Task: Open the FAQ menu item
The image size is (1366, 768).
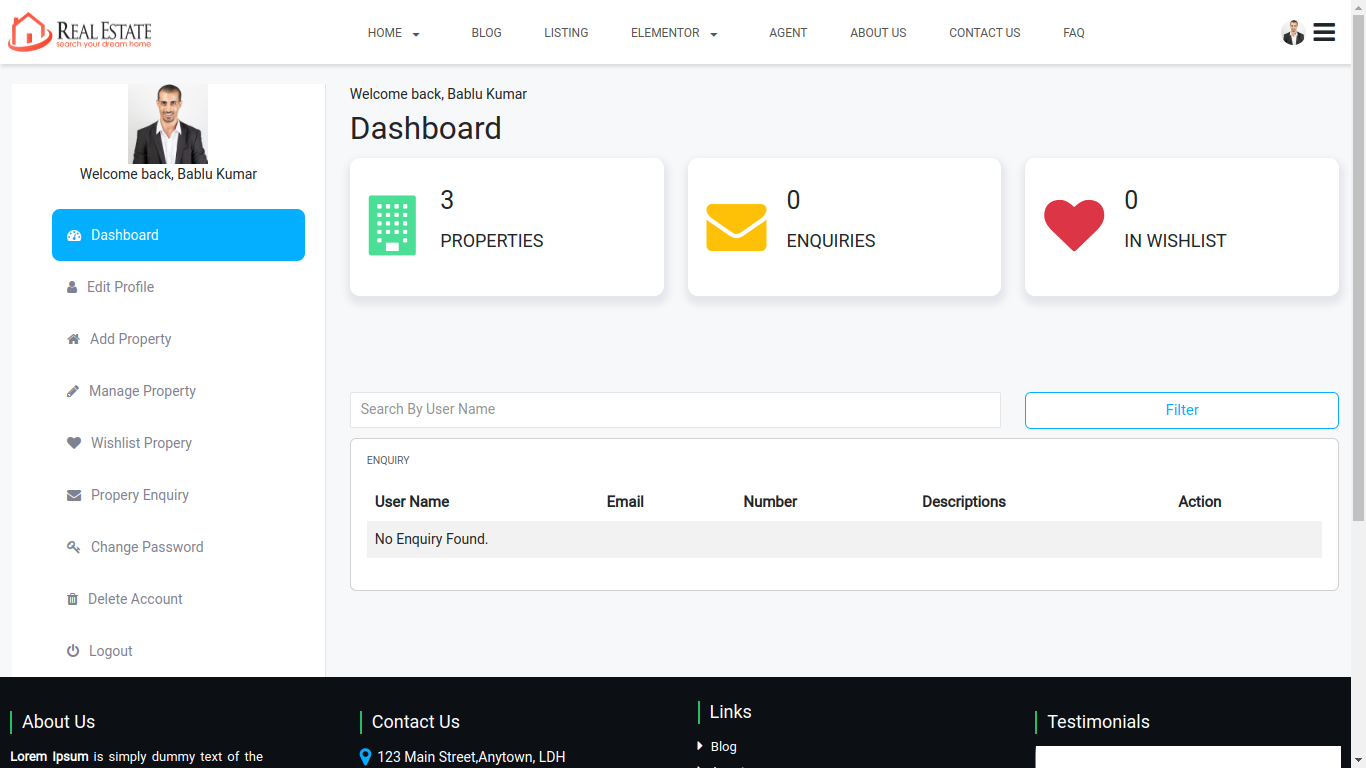Action: (1074, 33)
